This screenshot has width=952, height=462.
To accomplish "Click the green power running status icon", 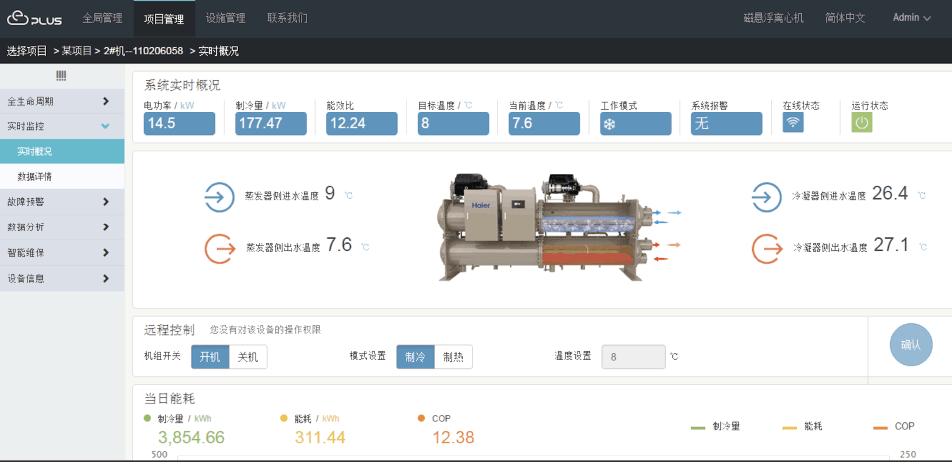I will (x=862, y=122).
